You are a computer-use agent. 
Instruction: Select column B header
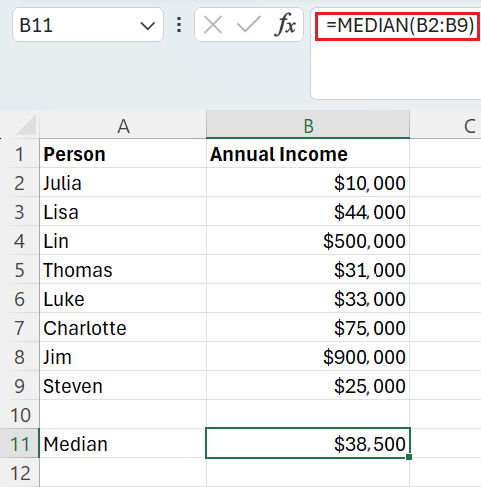pos(308,126)
